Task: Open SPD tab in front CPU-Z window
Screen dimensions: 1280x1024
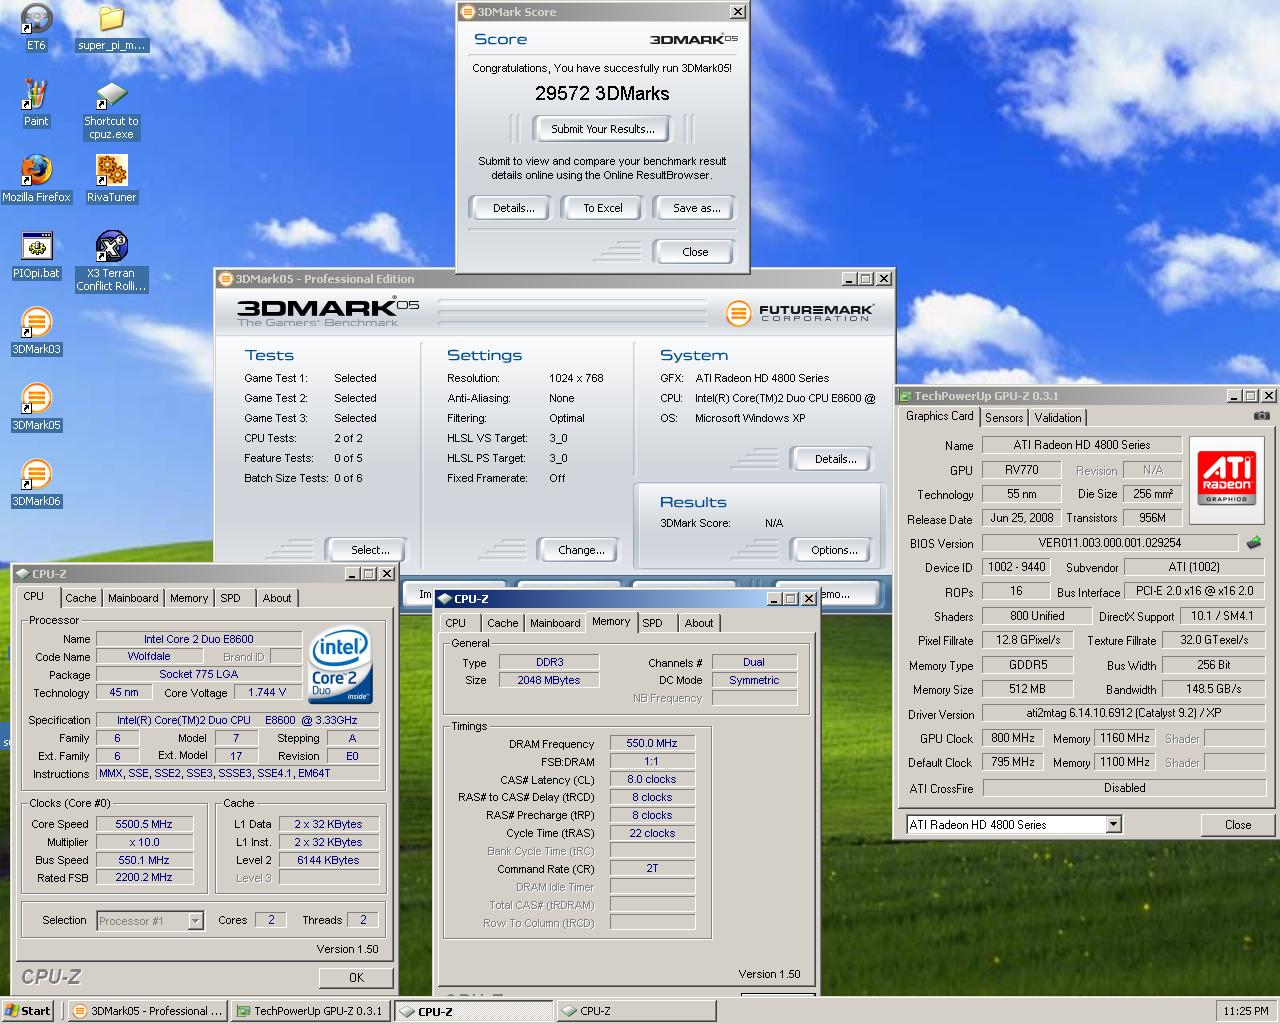Action: tap(653, 623)
